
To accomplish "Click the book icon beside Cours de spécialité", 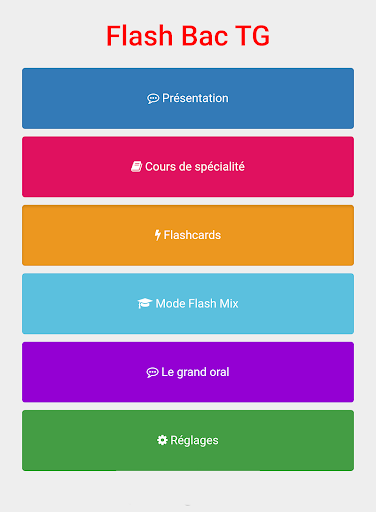I will tap(136, 167).
